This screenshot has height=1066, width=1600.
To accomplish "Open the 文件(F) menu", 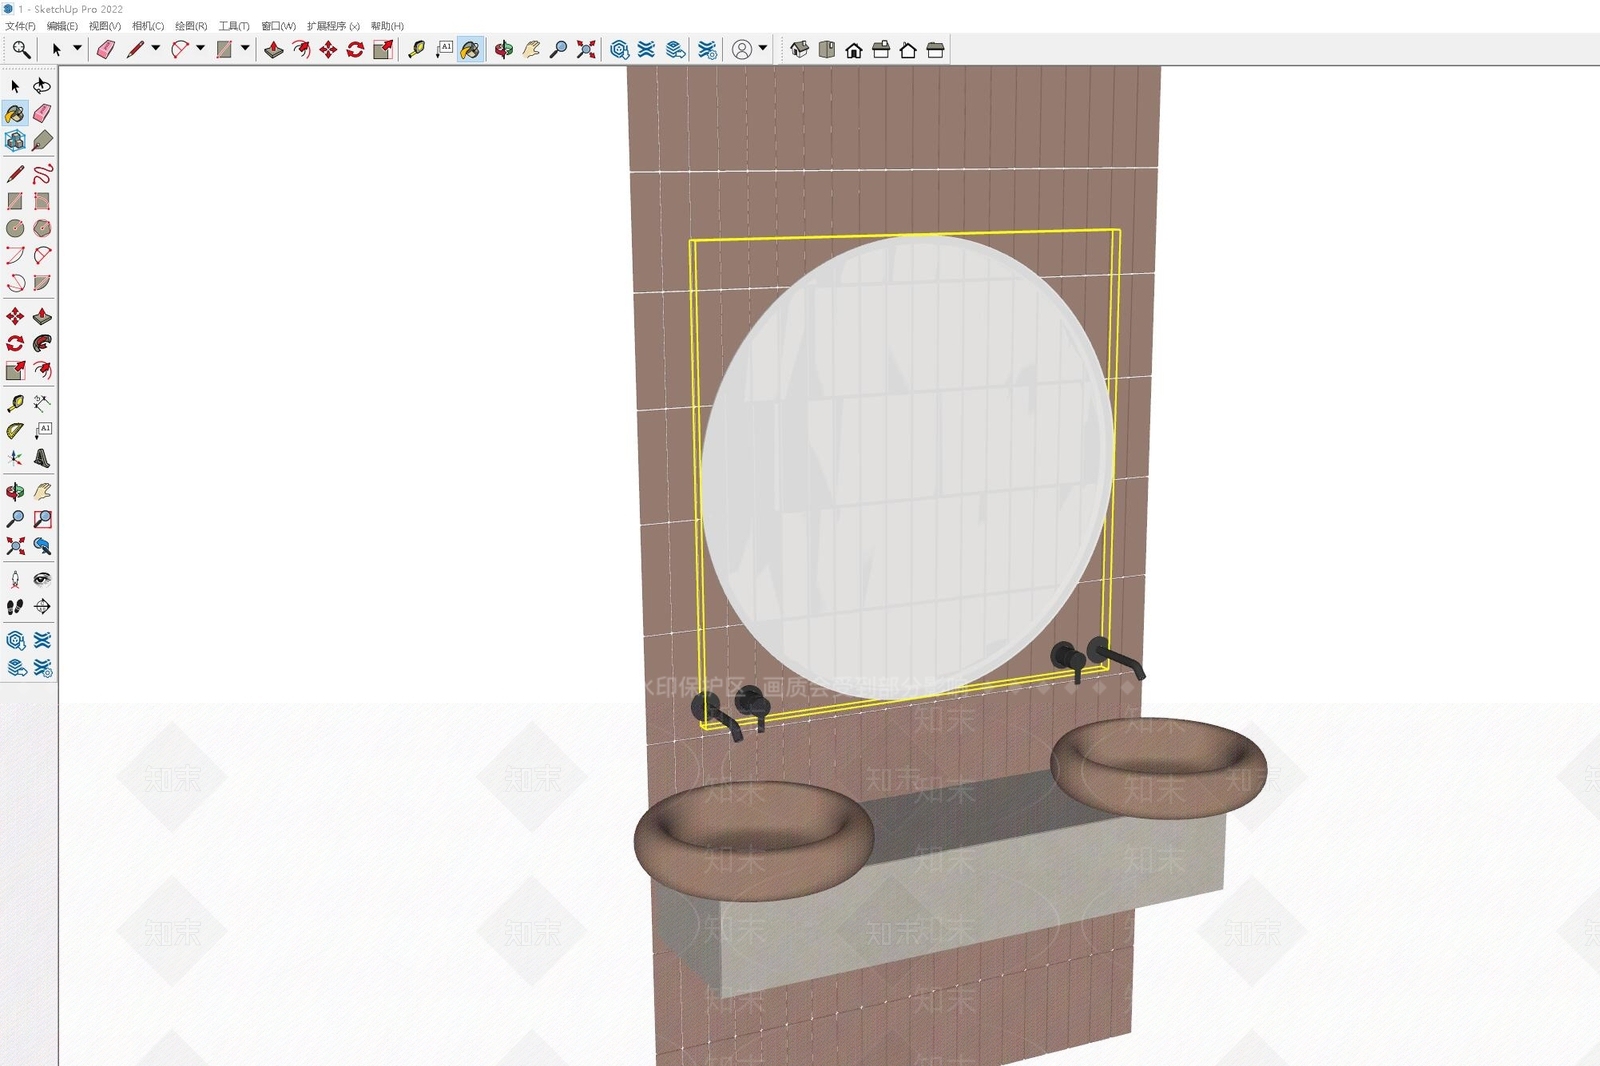I will point(20,26).
